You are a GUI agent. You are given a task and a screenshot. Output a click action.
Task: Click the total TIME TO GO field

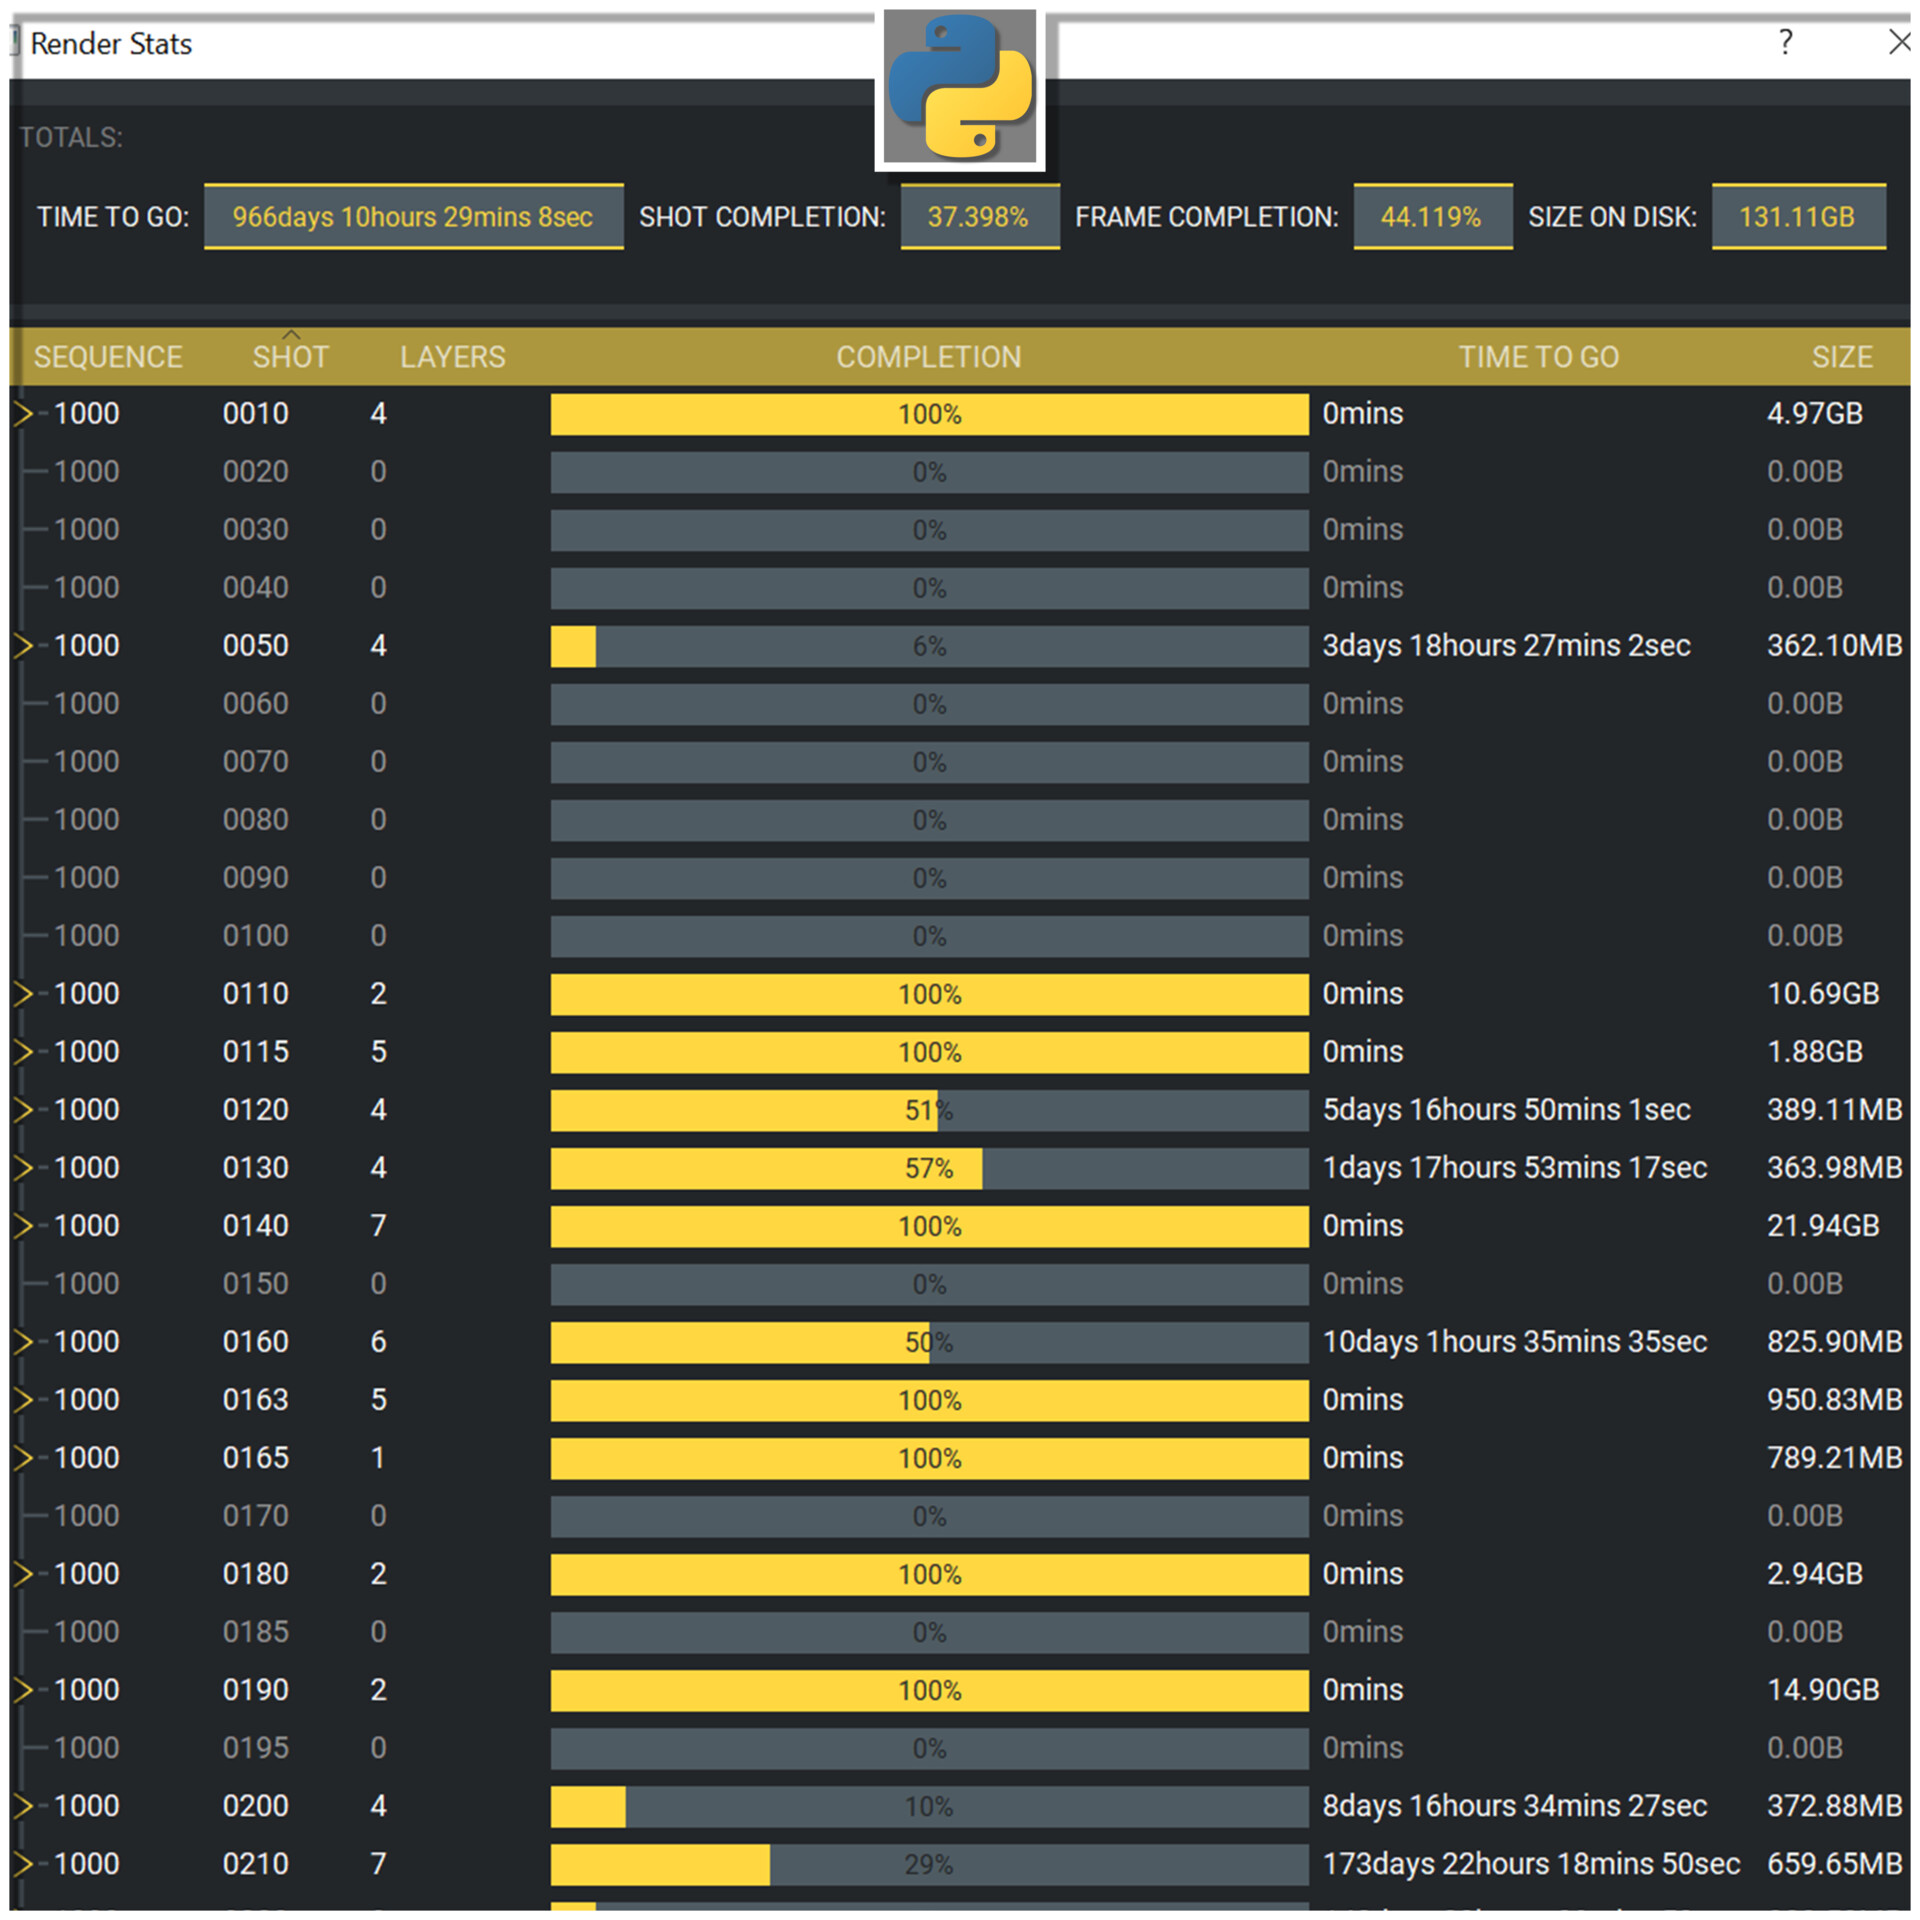pos(413,217)
